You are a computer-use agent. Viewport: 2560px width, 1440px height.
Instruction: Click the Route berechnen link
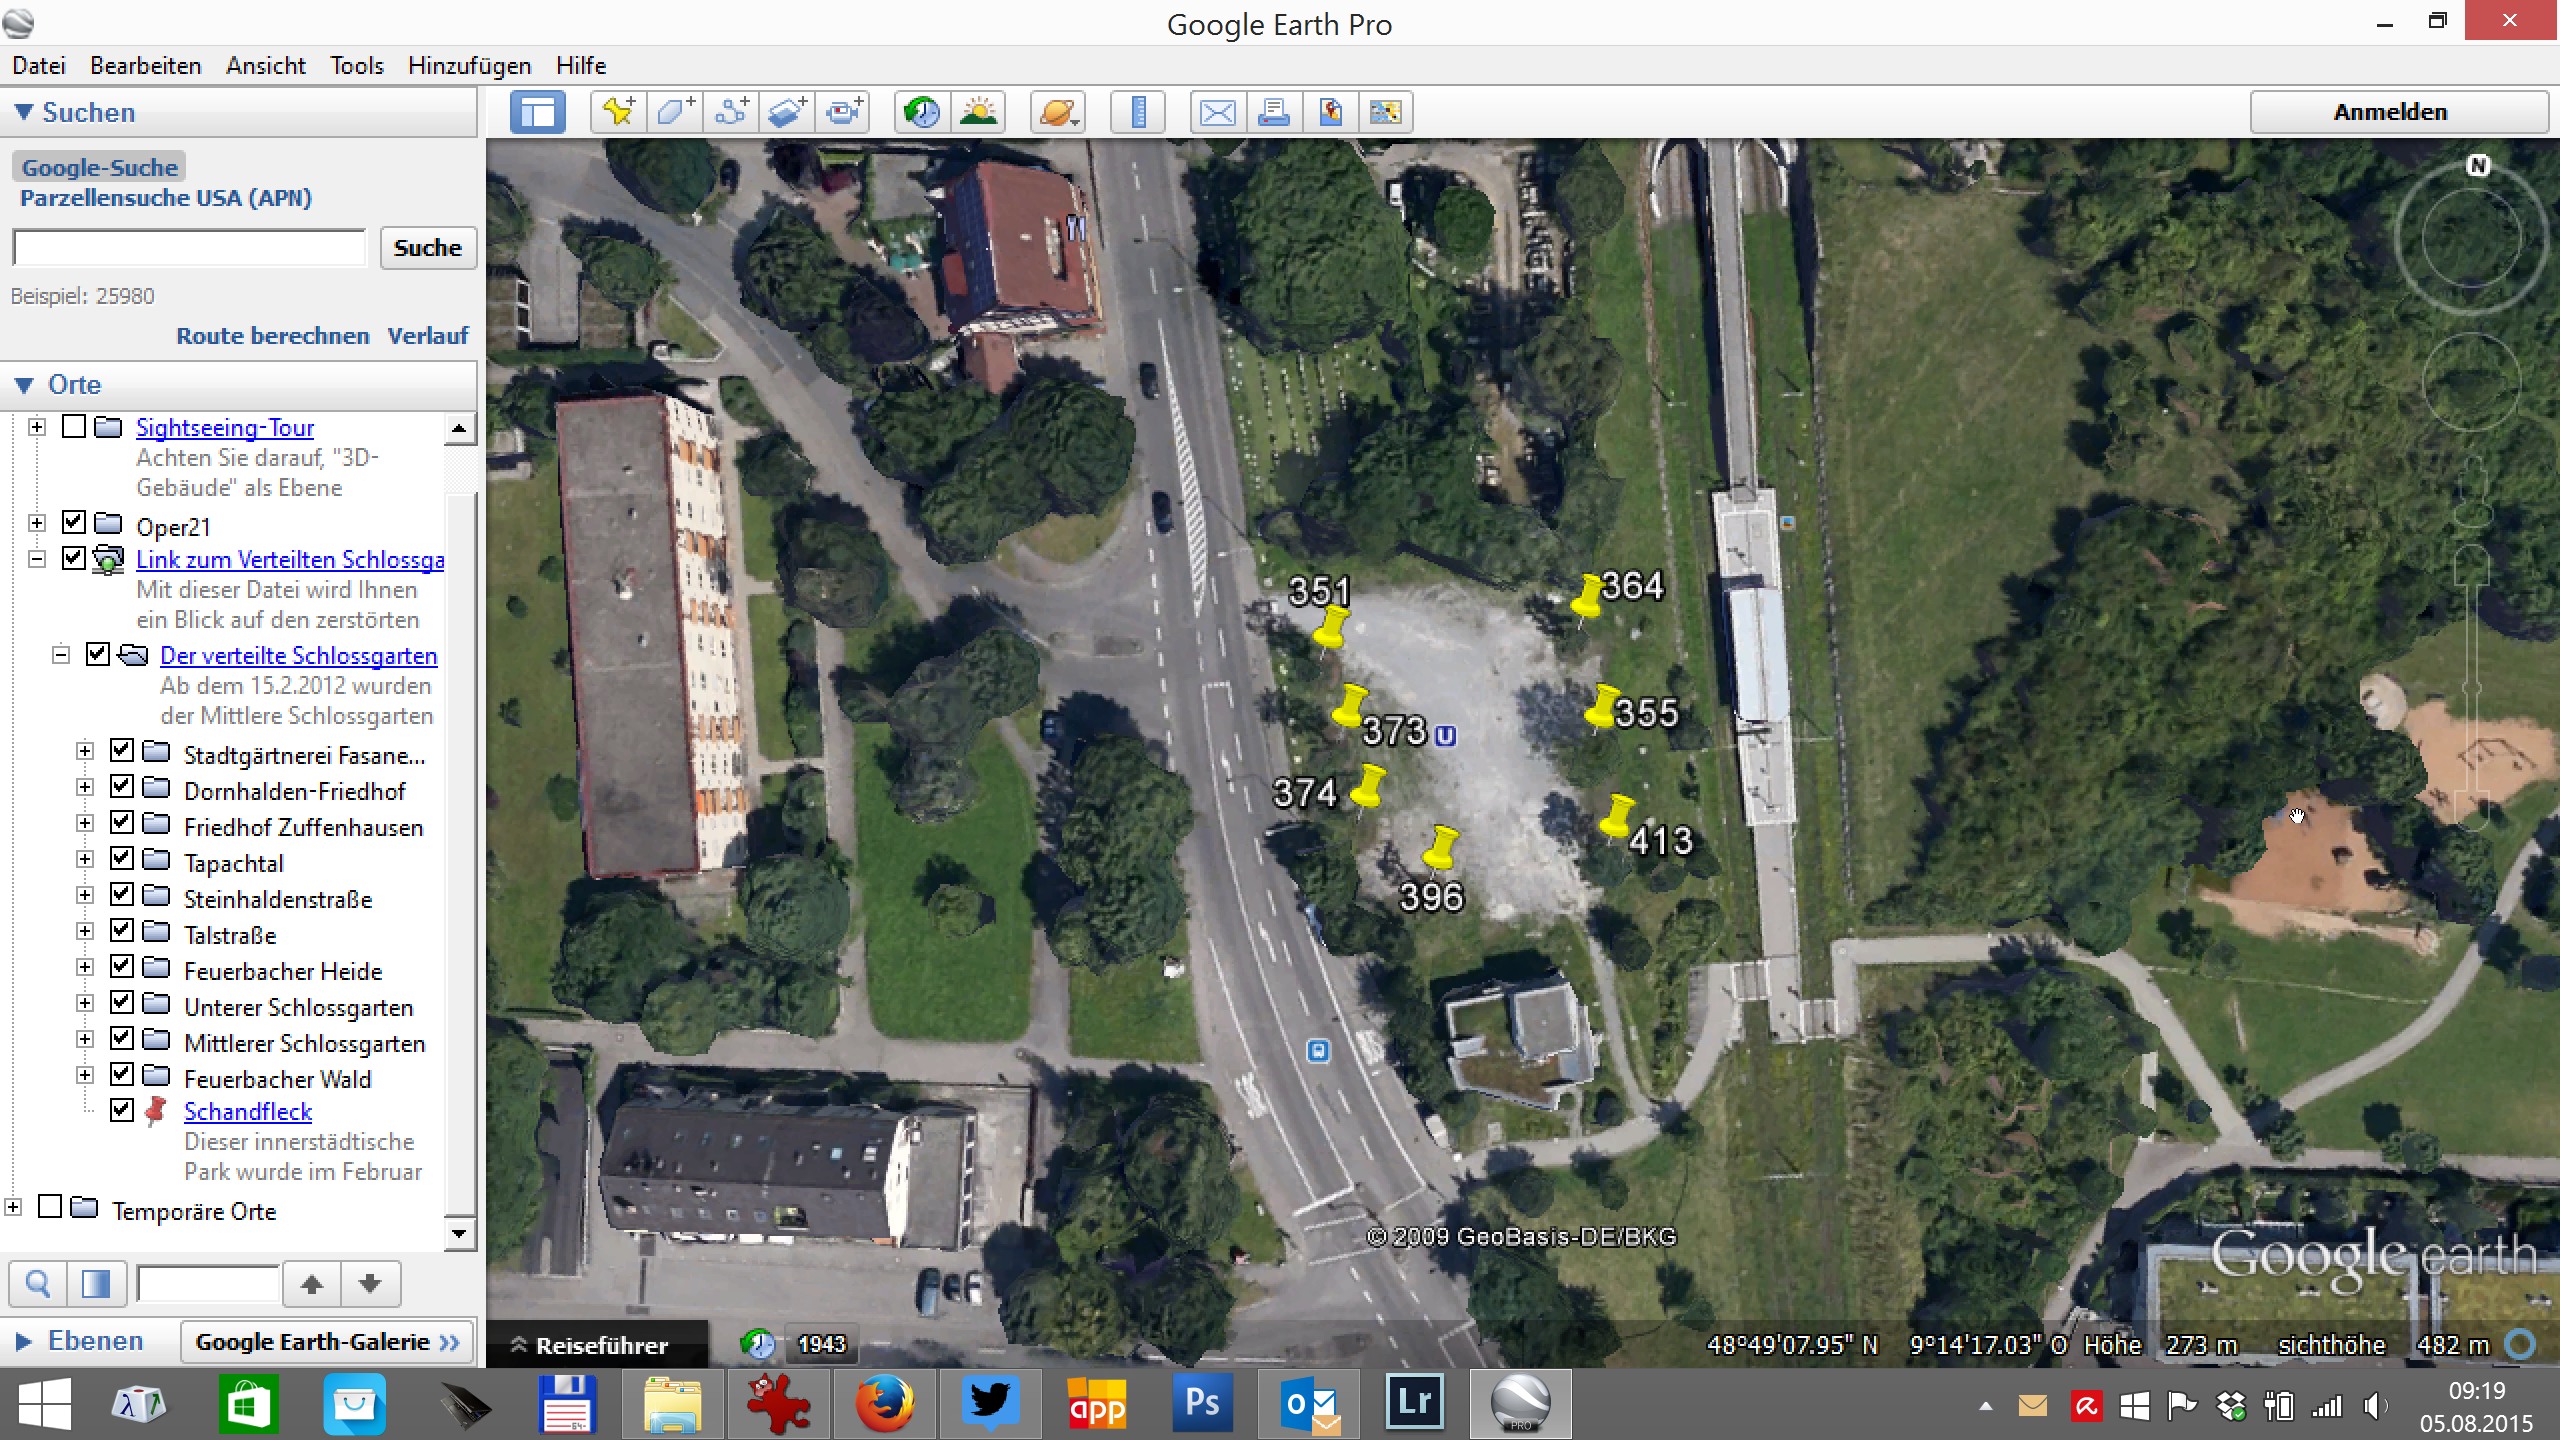pyautogui.click(x=272, y=336)
